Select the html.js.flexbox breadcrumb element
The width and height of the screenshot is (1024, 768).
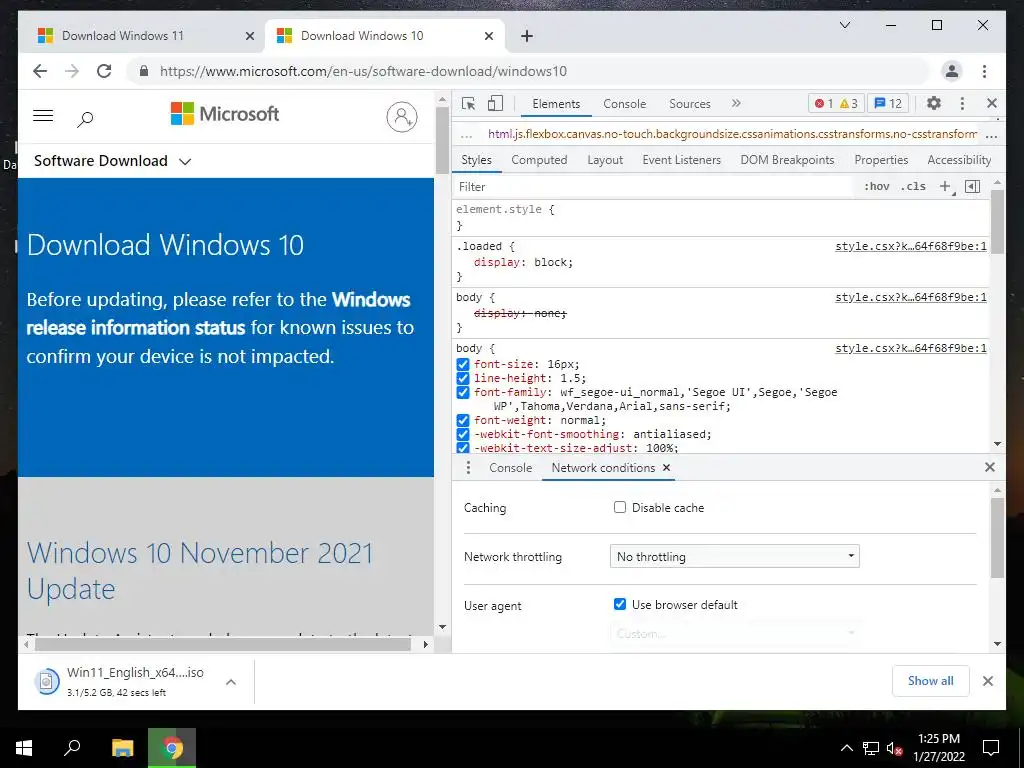coord(732,134)
